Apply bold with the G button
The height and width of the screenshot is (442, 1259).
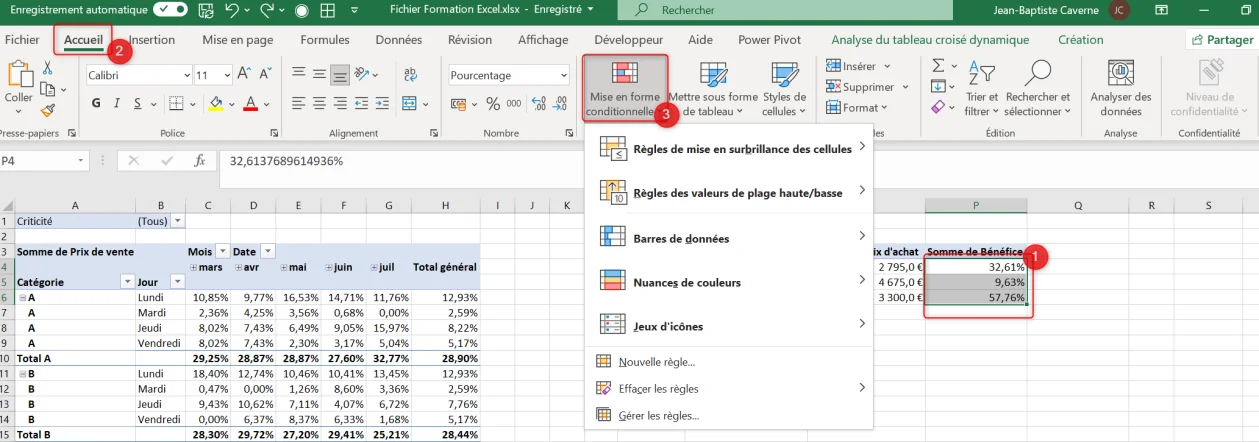[x=97, y=103]
